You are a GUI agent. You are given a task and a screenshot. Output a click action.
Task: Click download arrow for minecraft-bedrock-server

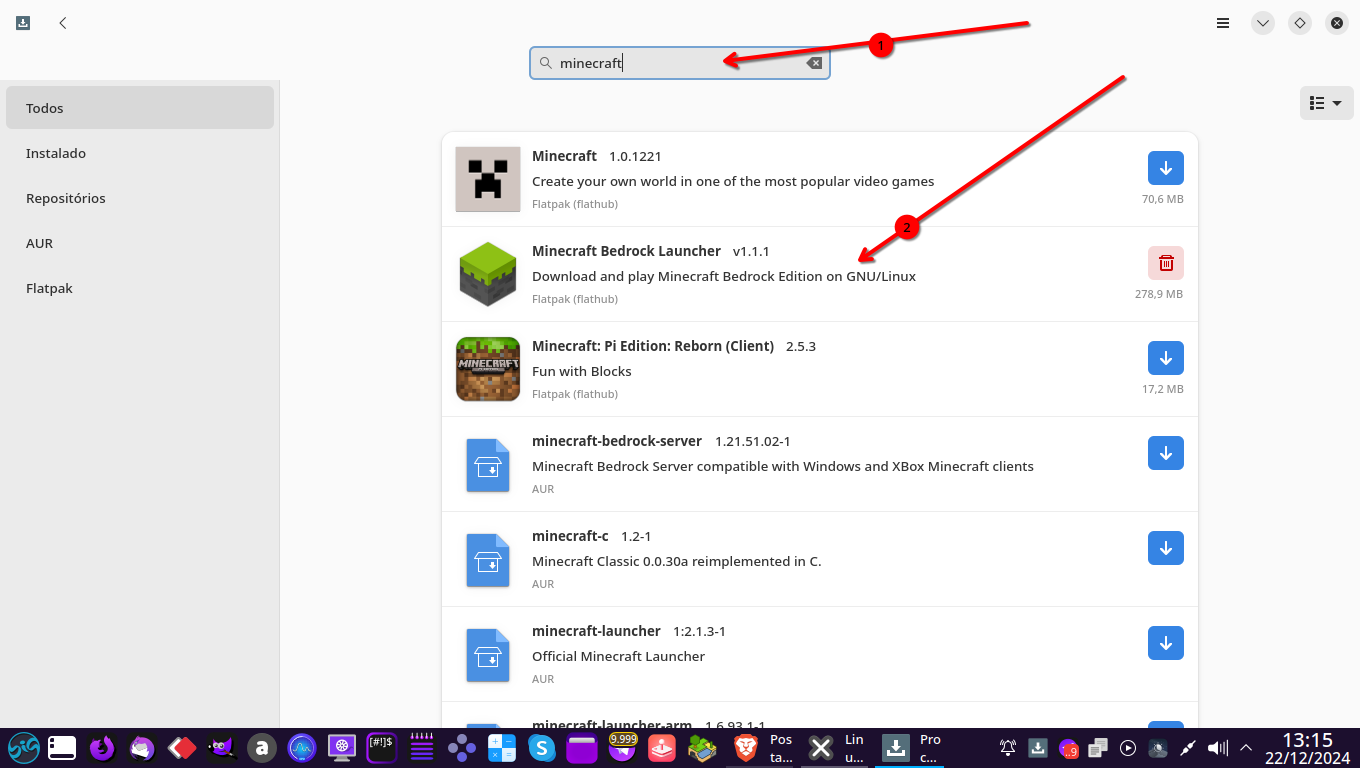tap(1166, 453)
